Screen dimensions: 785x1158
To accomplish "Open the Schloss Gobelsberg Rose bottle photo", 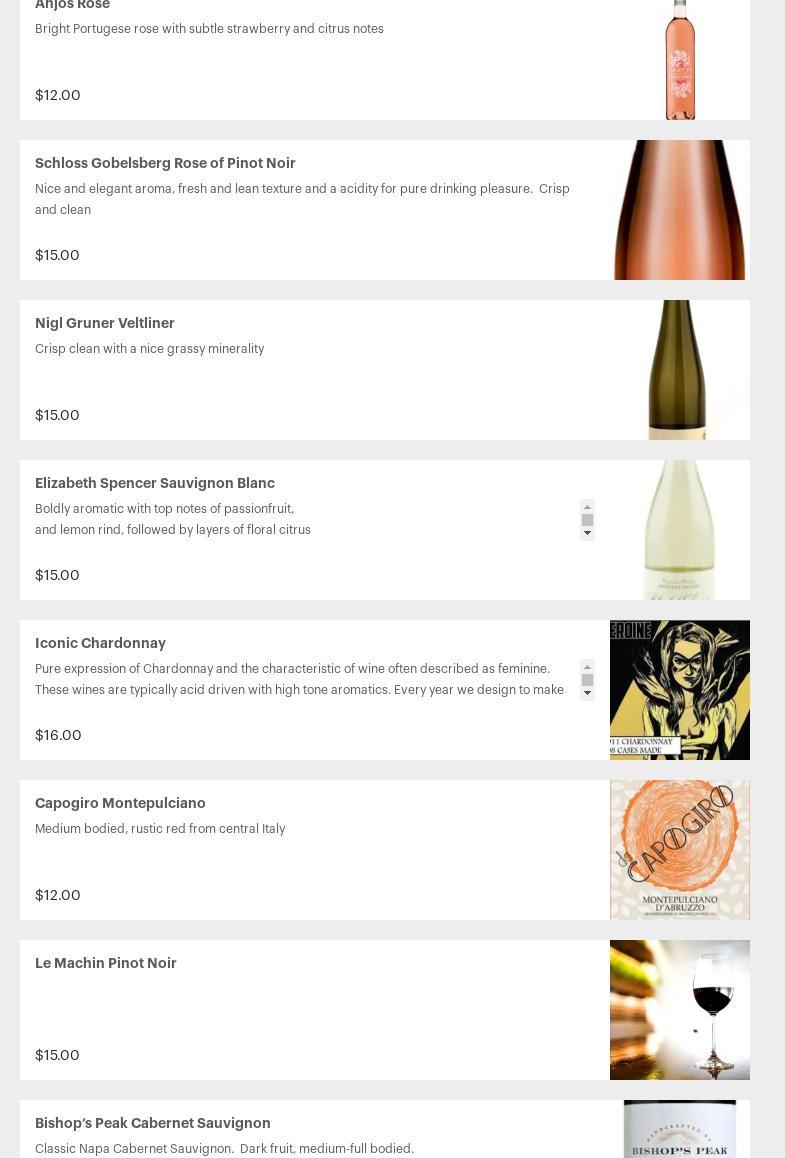I will (x=680, y=210).
